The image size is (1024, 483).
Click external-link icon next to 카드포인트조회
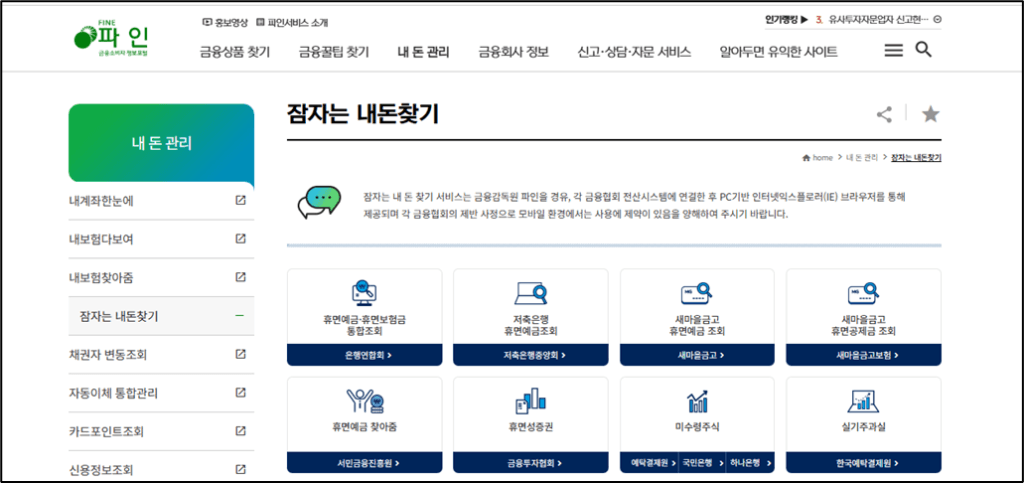pos(240,431)
